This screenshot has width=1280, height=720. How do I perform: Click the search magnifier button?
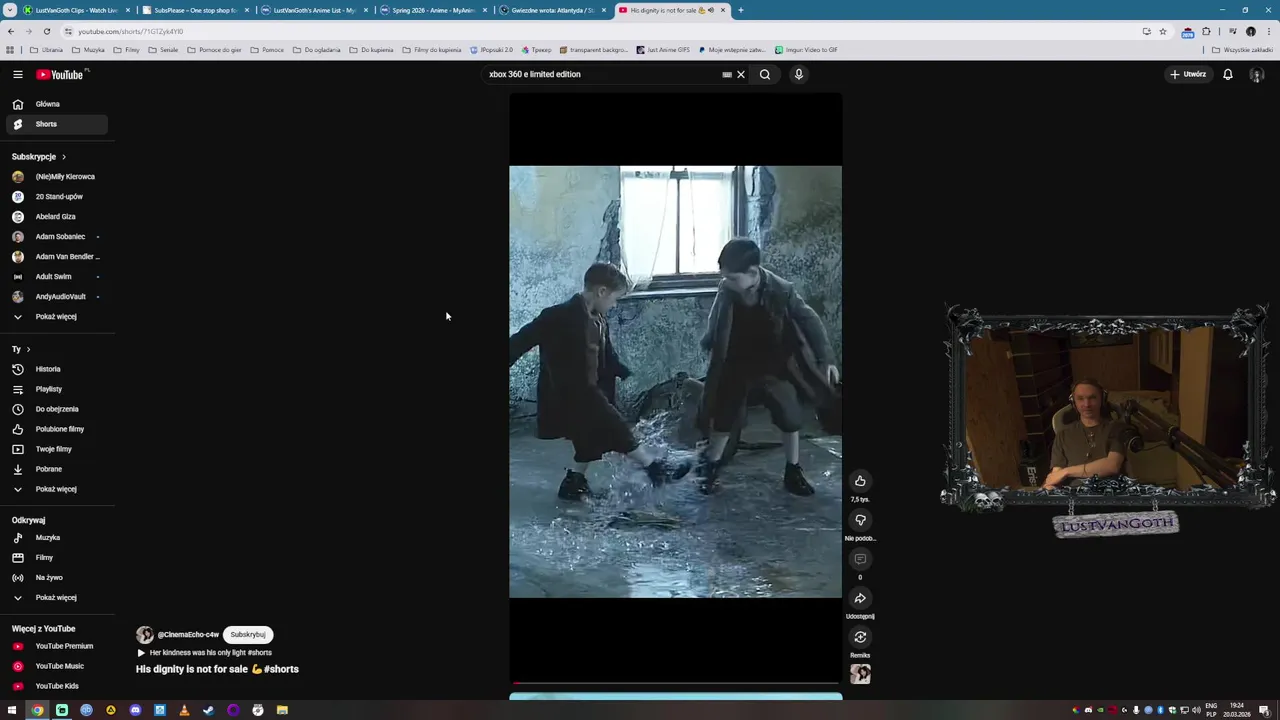coord(765,74)
